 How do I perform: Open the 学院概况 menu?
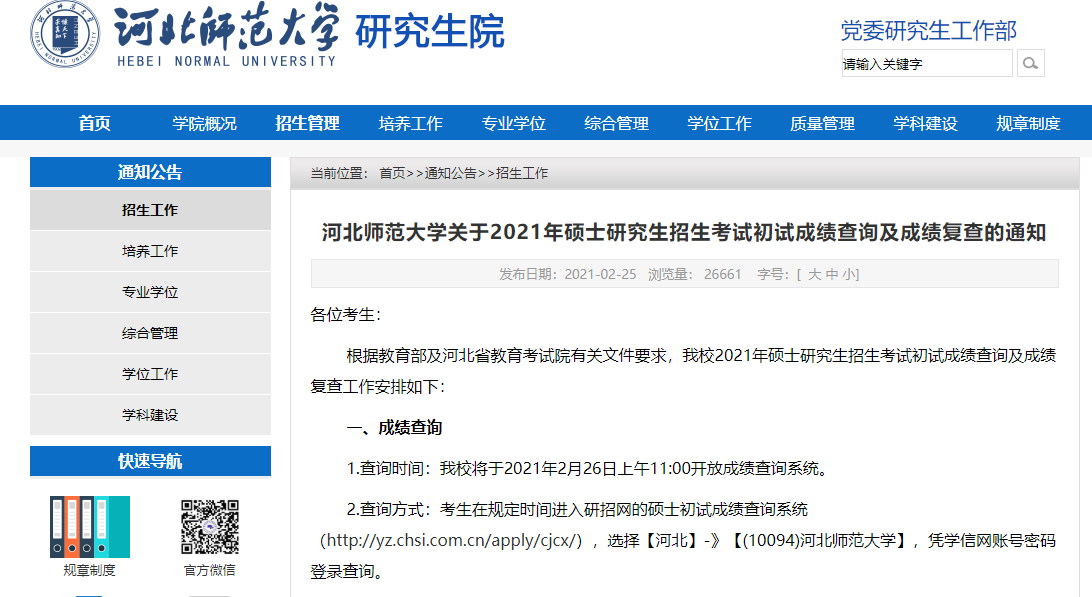coord(204,123)
